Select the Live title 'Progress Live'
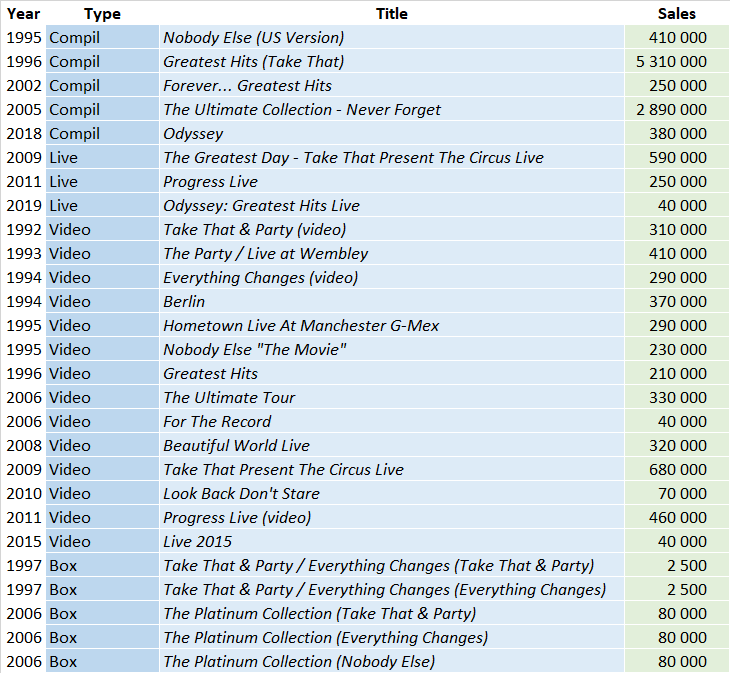 (210, 182)
